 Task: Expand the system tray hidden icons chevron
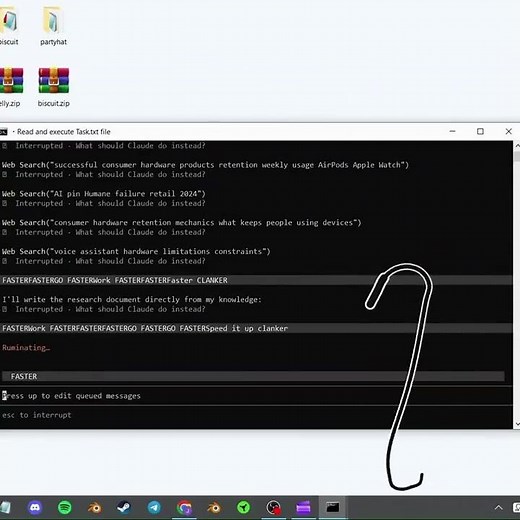(498, 508)
